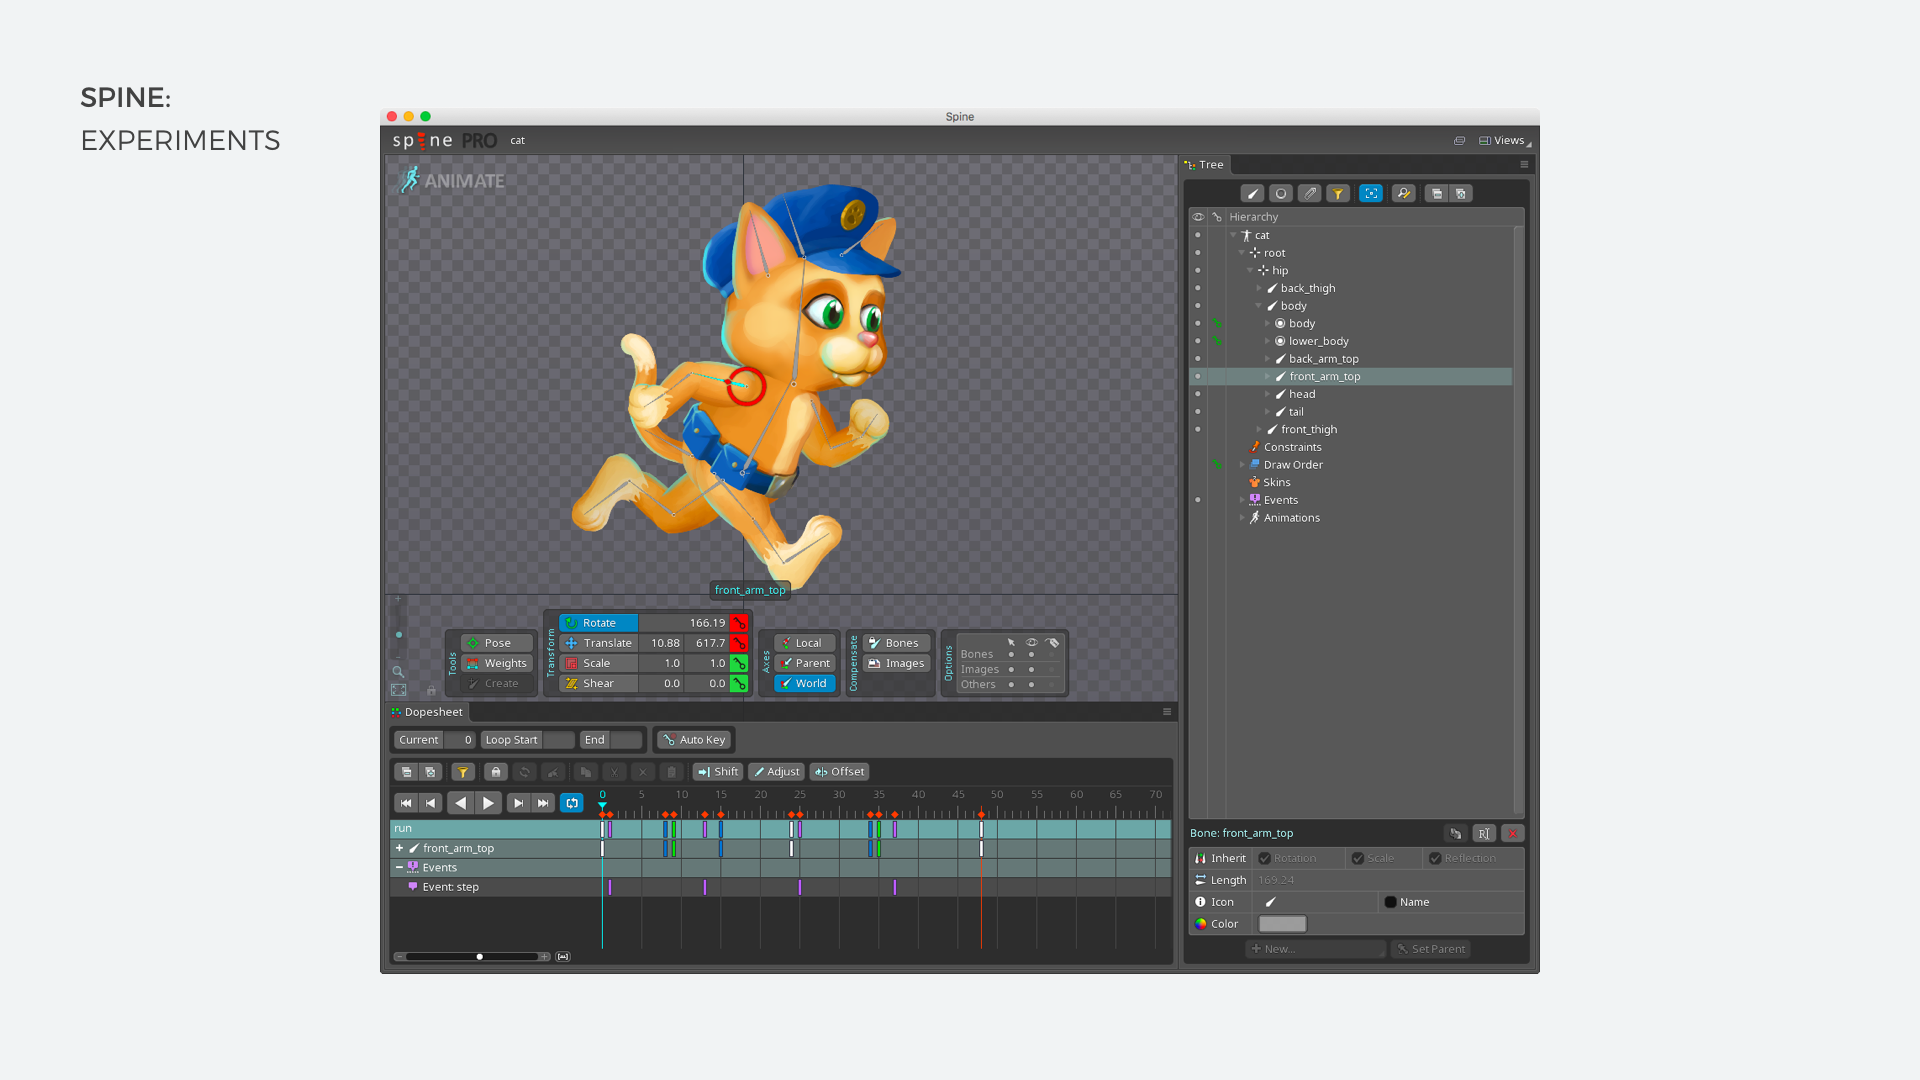Toggle Inherit Rotation checkbox
1920x1080 pixels.
(x=1265, y=859)
